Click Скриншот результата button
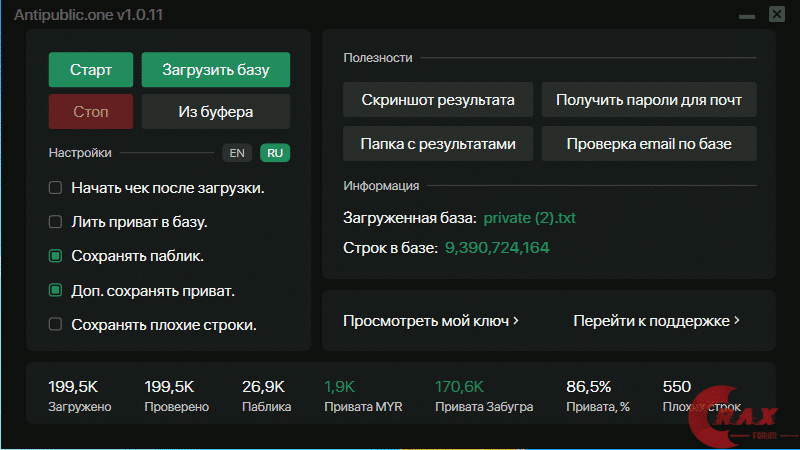800x450 pixels. 438,101
